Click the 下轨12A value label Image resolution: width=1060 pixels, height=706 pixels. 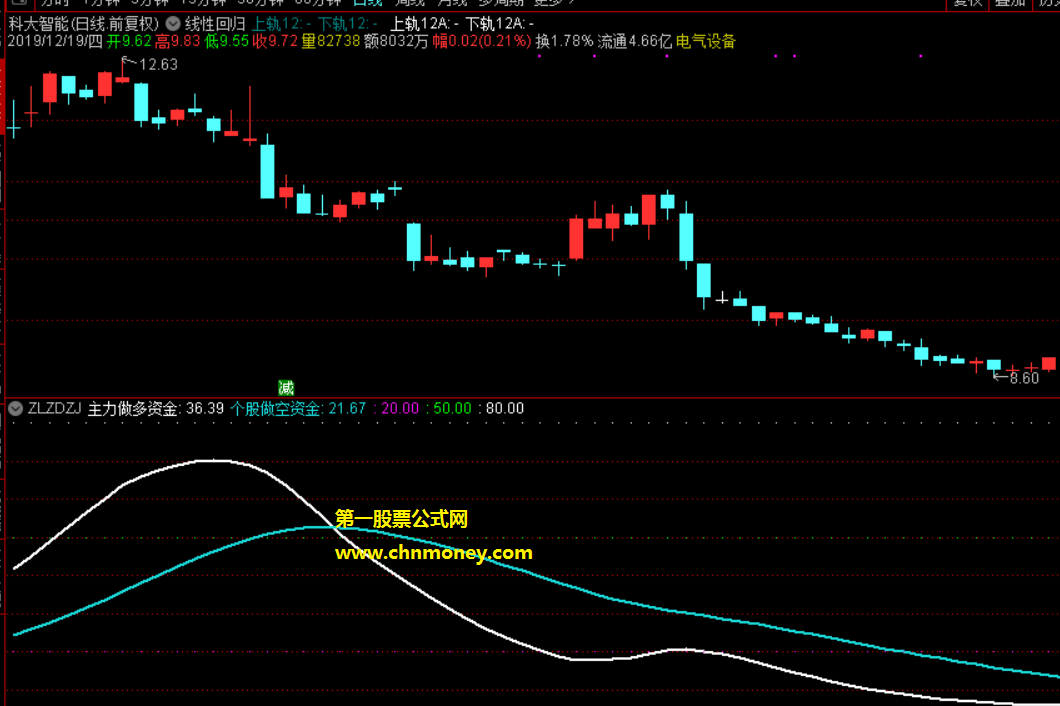(x=499, y=24)
